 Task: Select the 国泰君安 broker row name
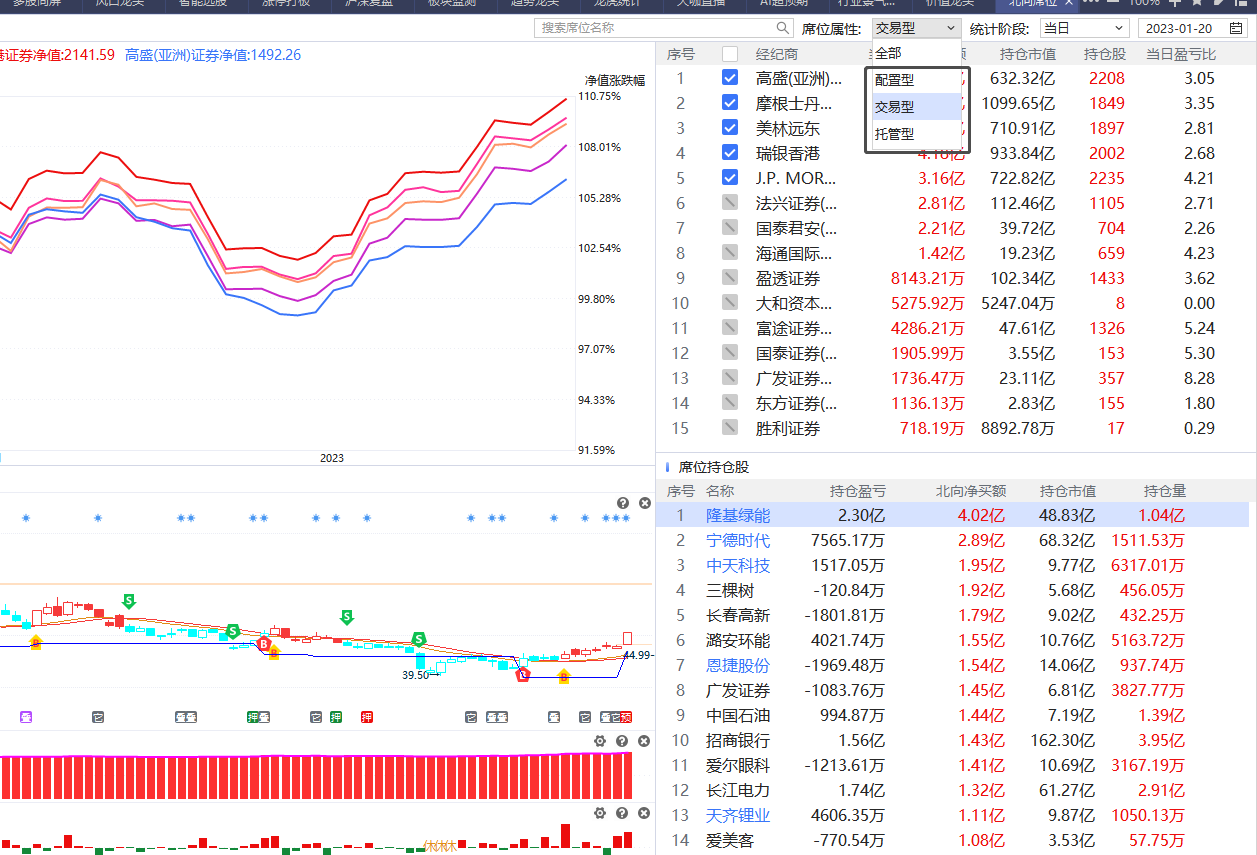click(797, 228)
